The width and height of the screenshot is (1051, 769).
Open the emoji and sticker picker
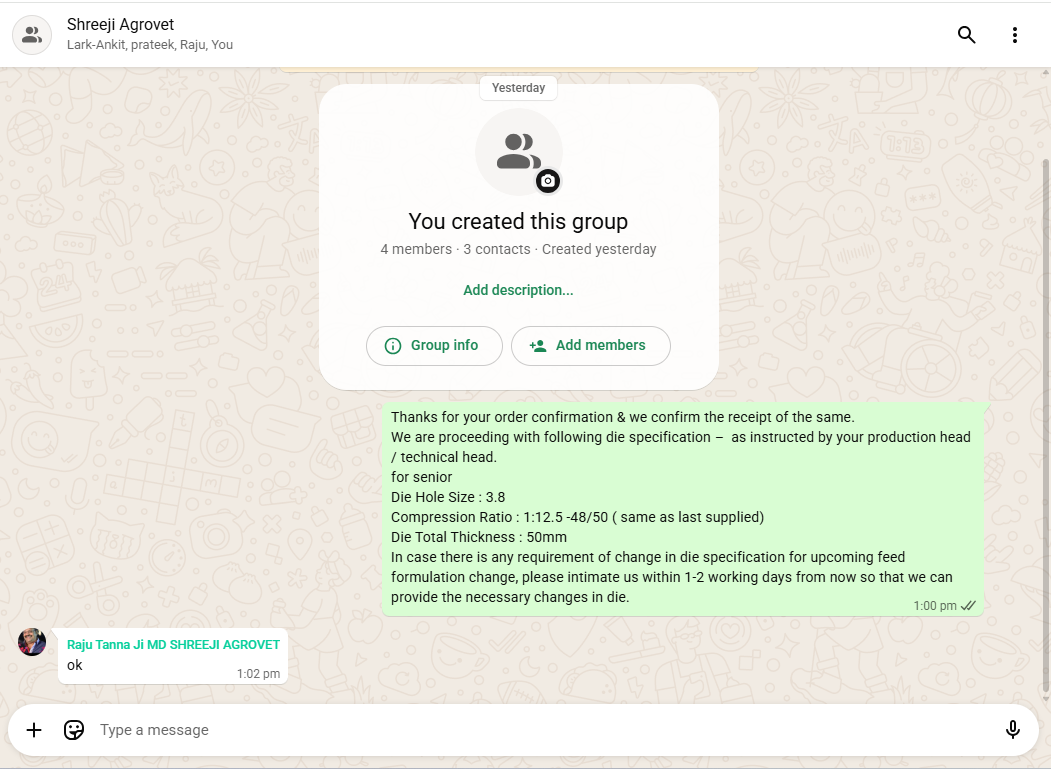[x=74, y=730]
